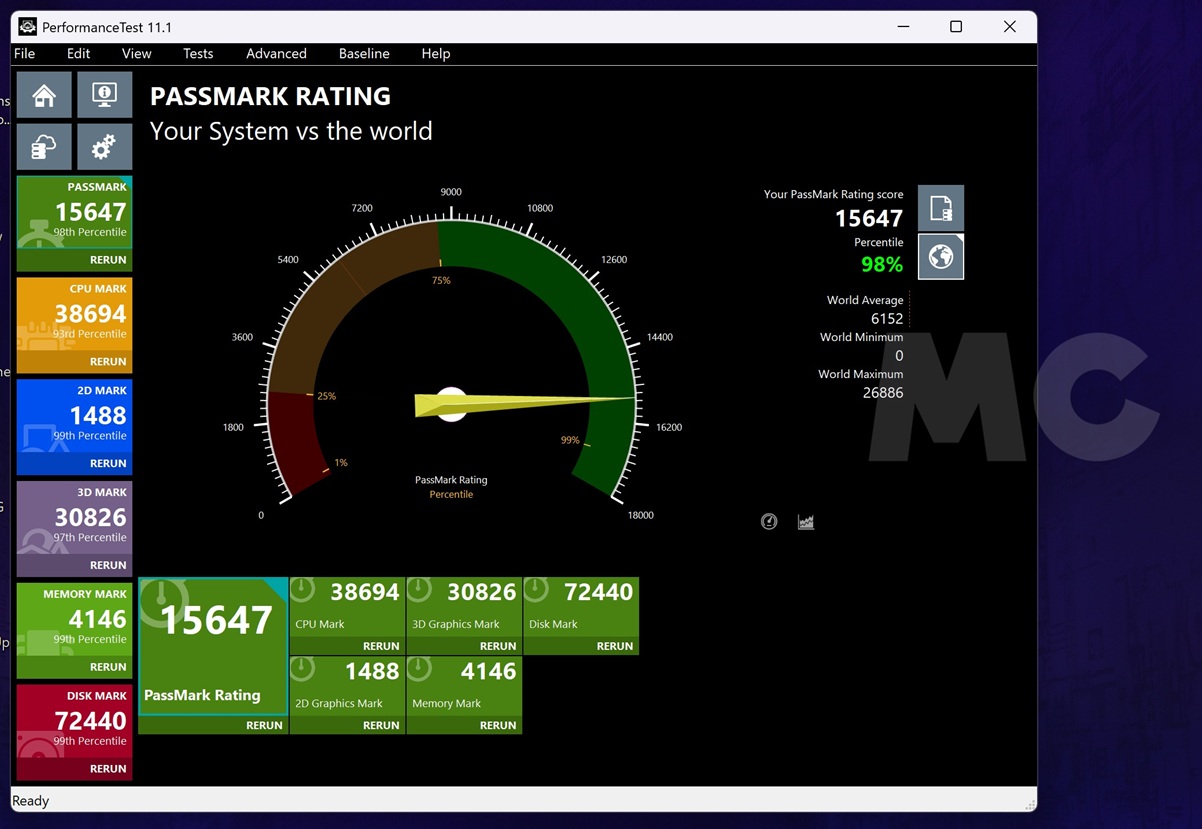Switch to the gauge view icon

coord(769,521)
